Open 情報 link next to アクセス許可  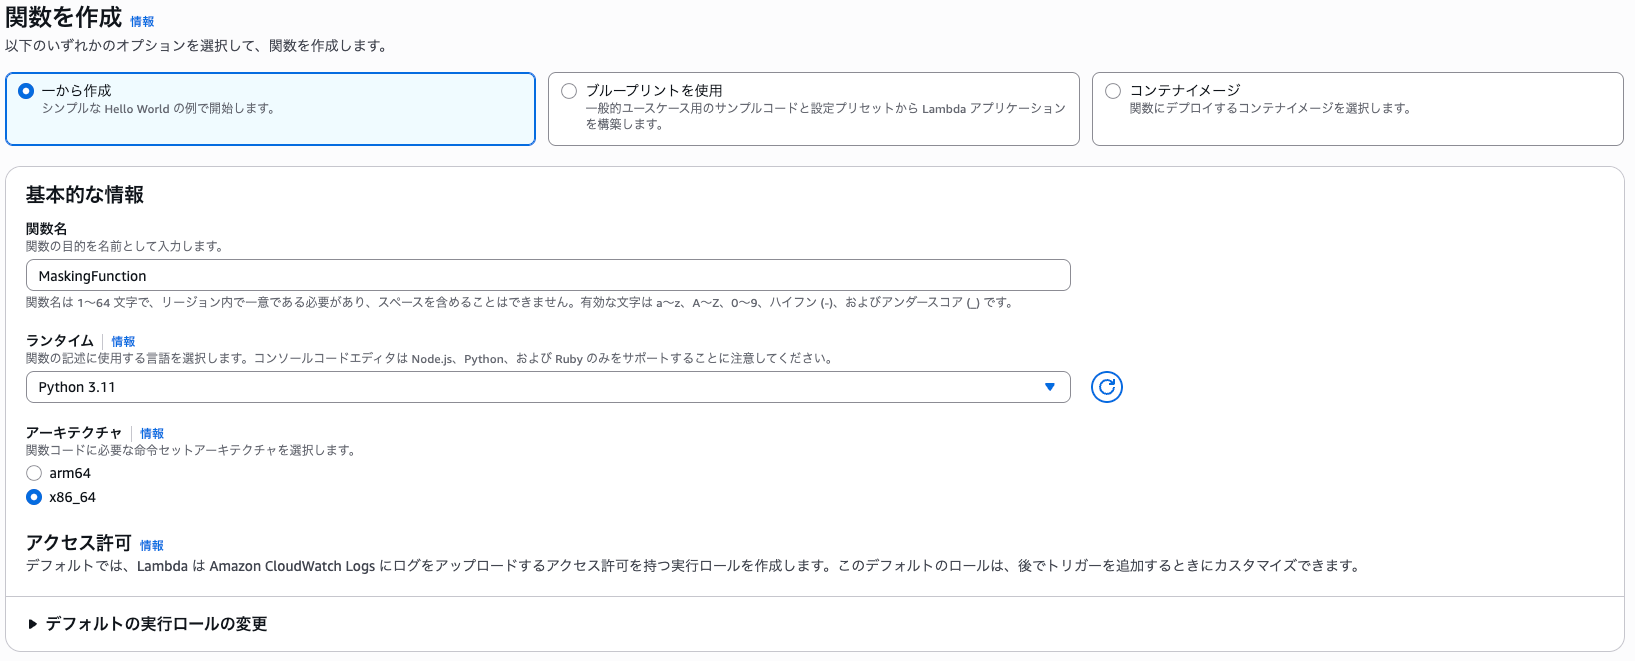click(152, 545)
